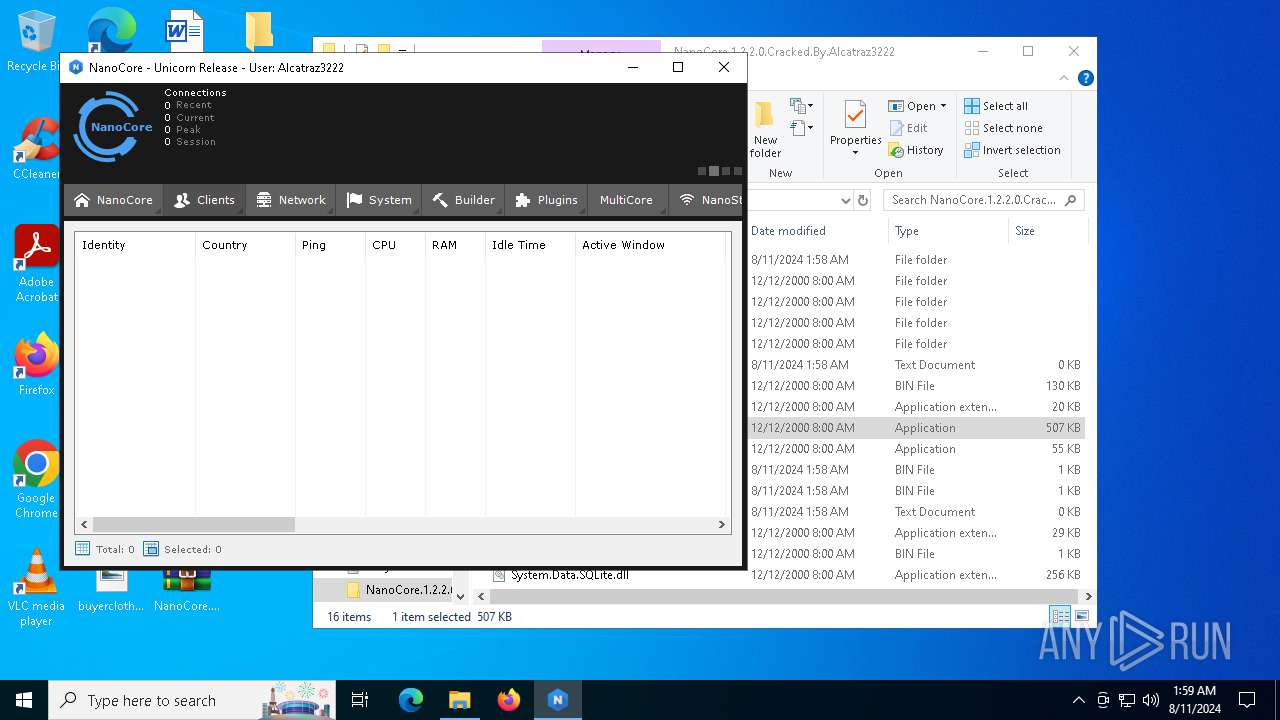Expand the Easy access dropdown in ribbon
The width and height of the screenshot is (1280, 720).
[x=800, y=128]
